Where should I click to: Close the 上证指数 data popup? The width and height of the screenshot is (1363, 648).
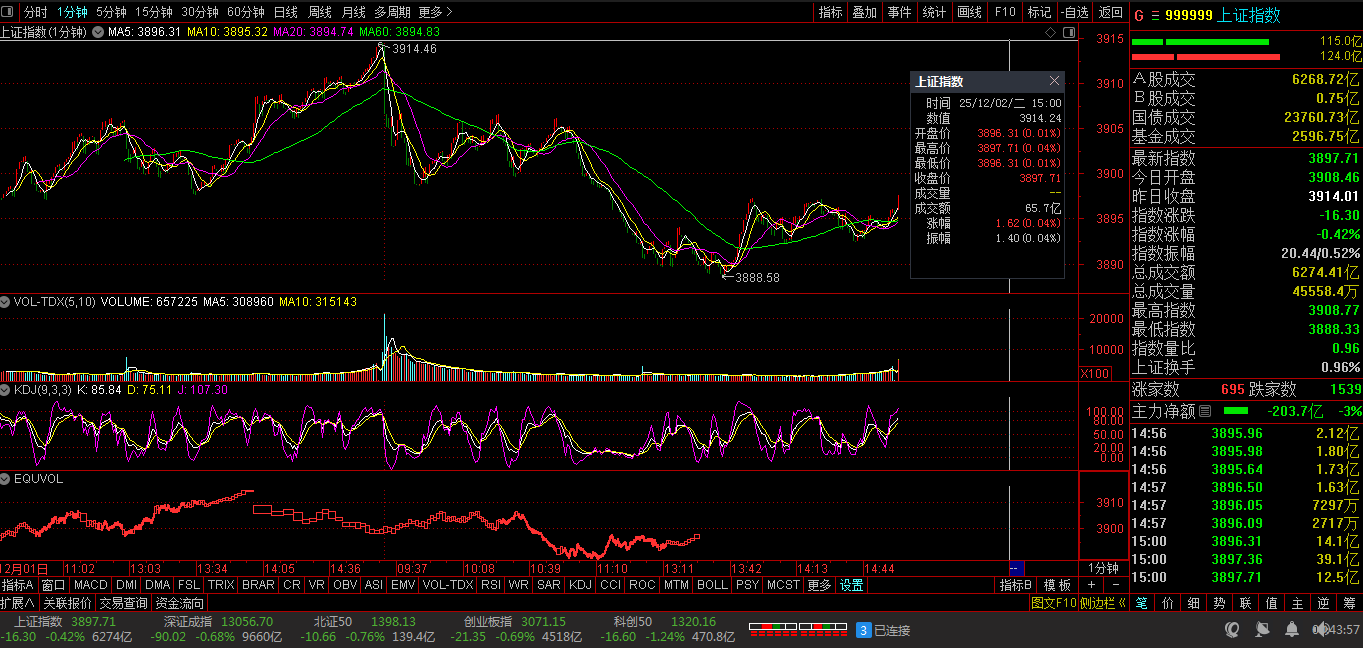point(1054,81)
